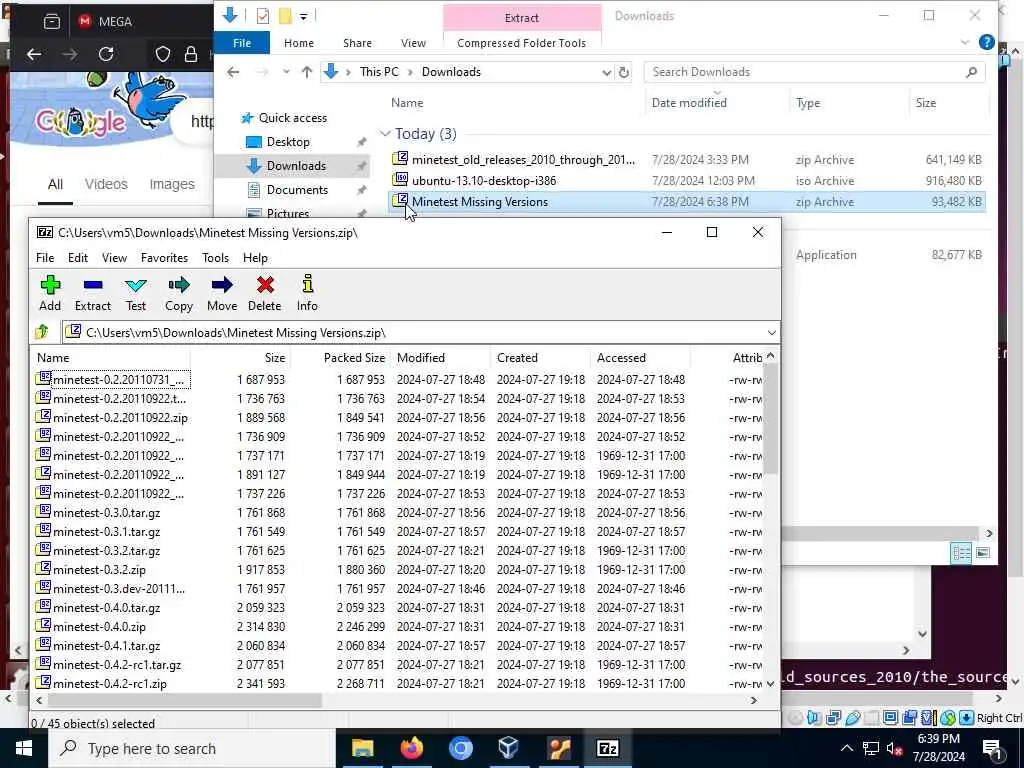Click the Search Downloads field
Screen dimensions: 1024x768
[814, 72]
